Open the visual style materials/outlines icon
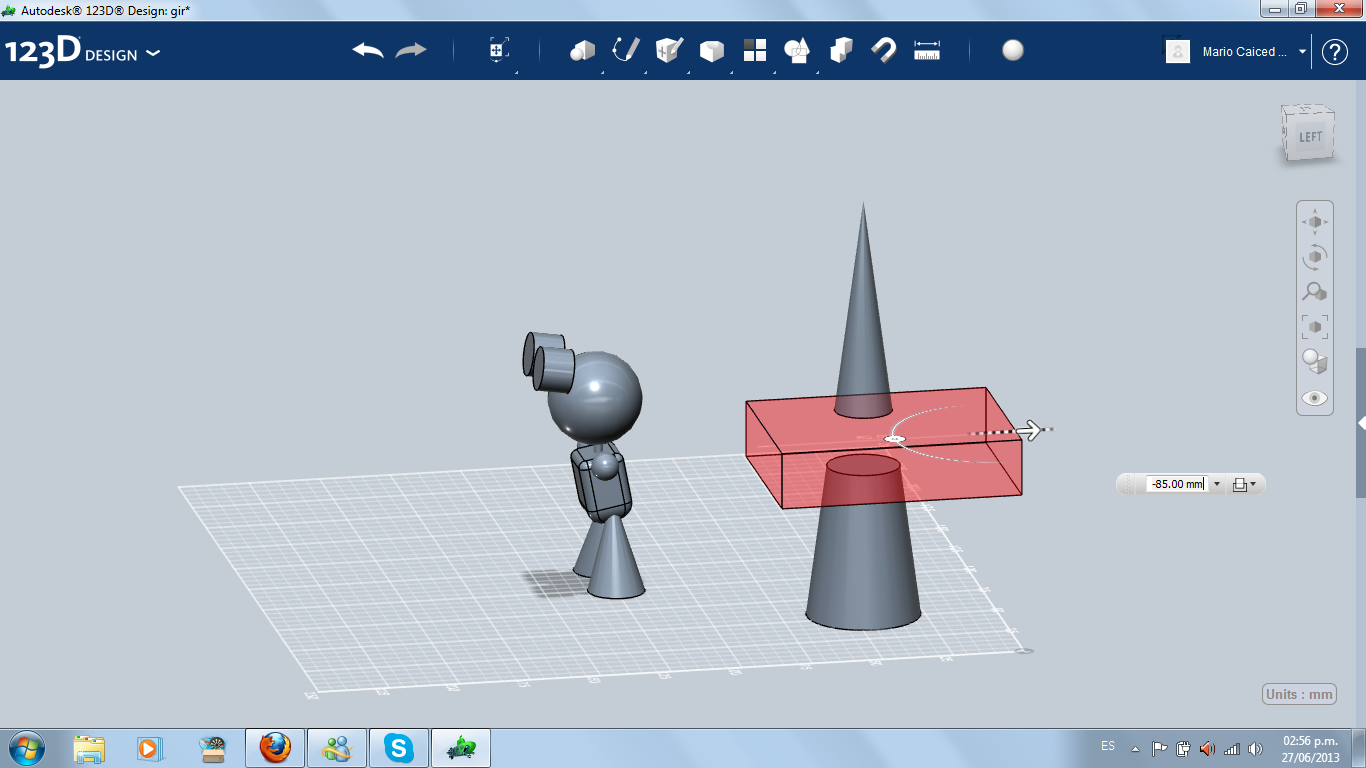 [x=1314, y=361]
